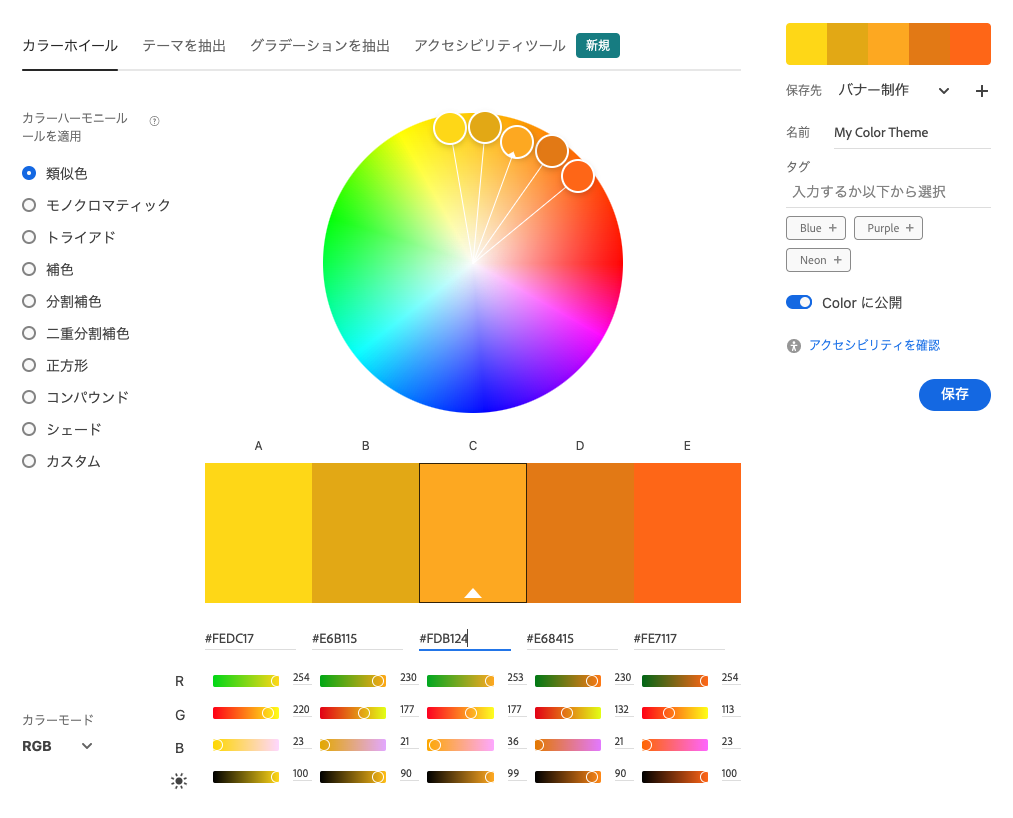This screenshot has width=1013, height=818.
Task: Click the help icon beside カラーハーモニールール
Action: [x=154, y=121]
